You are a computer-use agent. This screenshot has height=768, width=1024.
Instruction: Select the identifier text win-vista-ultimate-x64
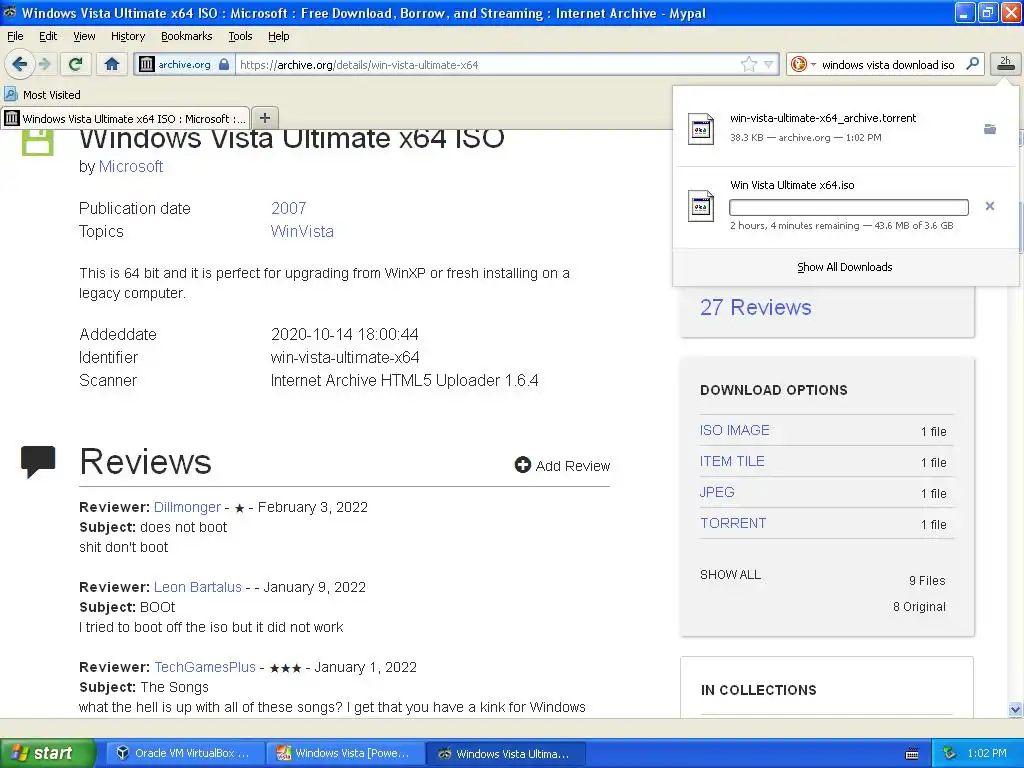(345, 357)
